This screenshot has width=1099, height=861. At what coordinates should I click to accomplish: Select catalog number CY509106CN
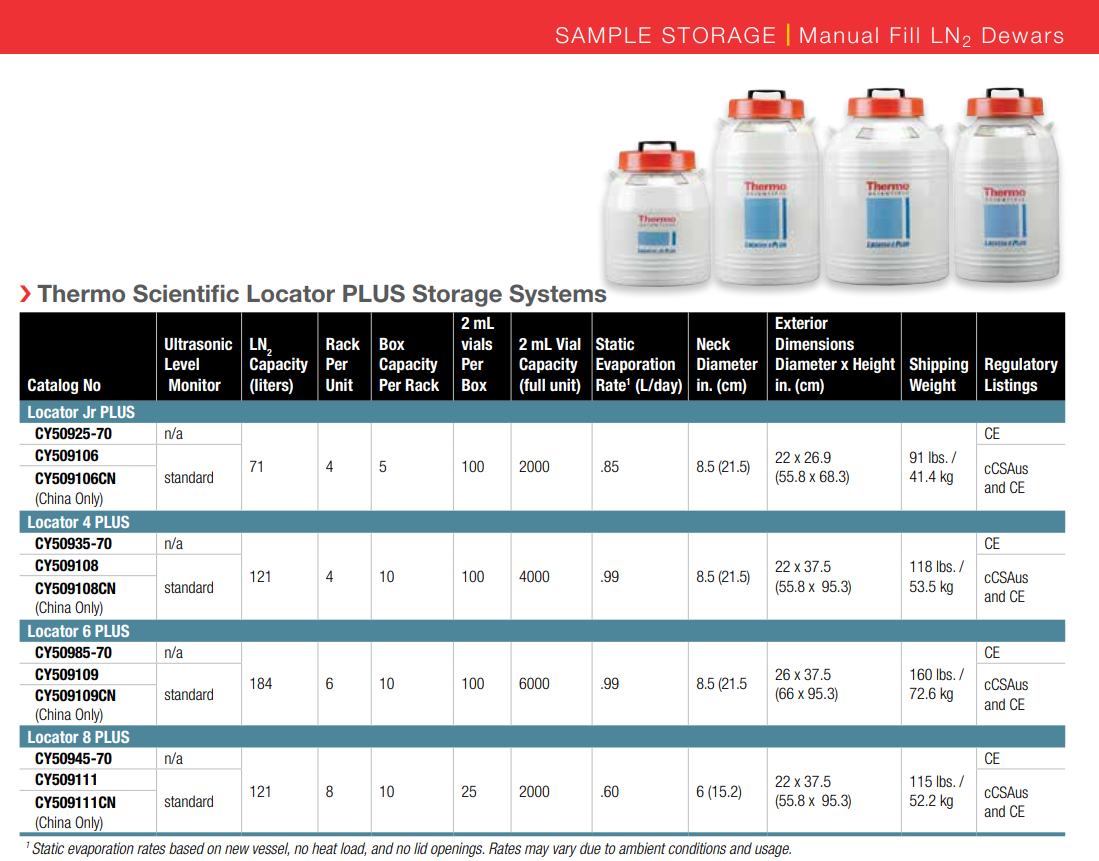(x=75, y=479)
